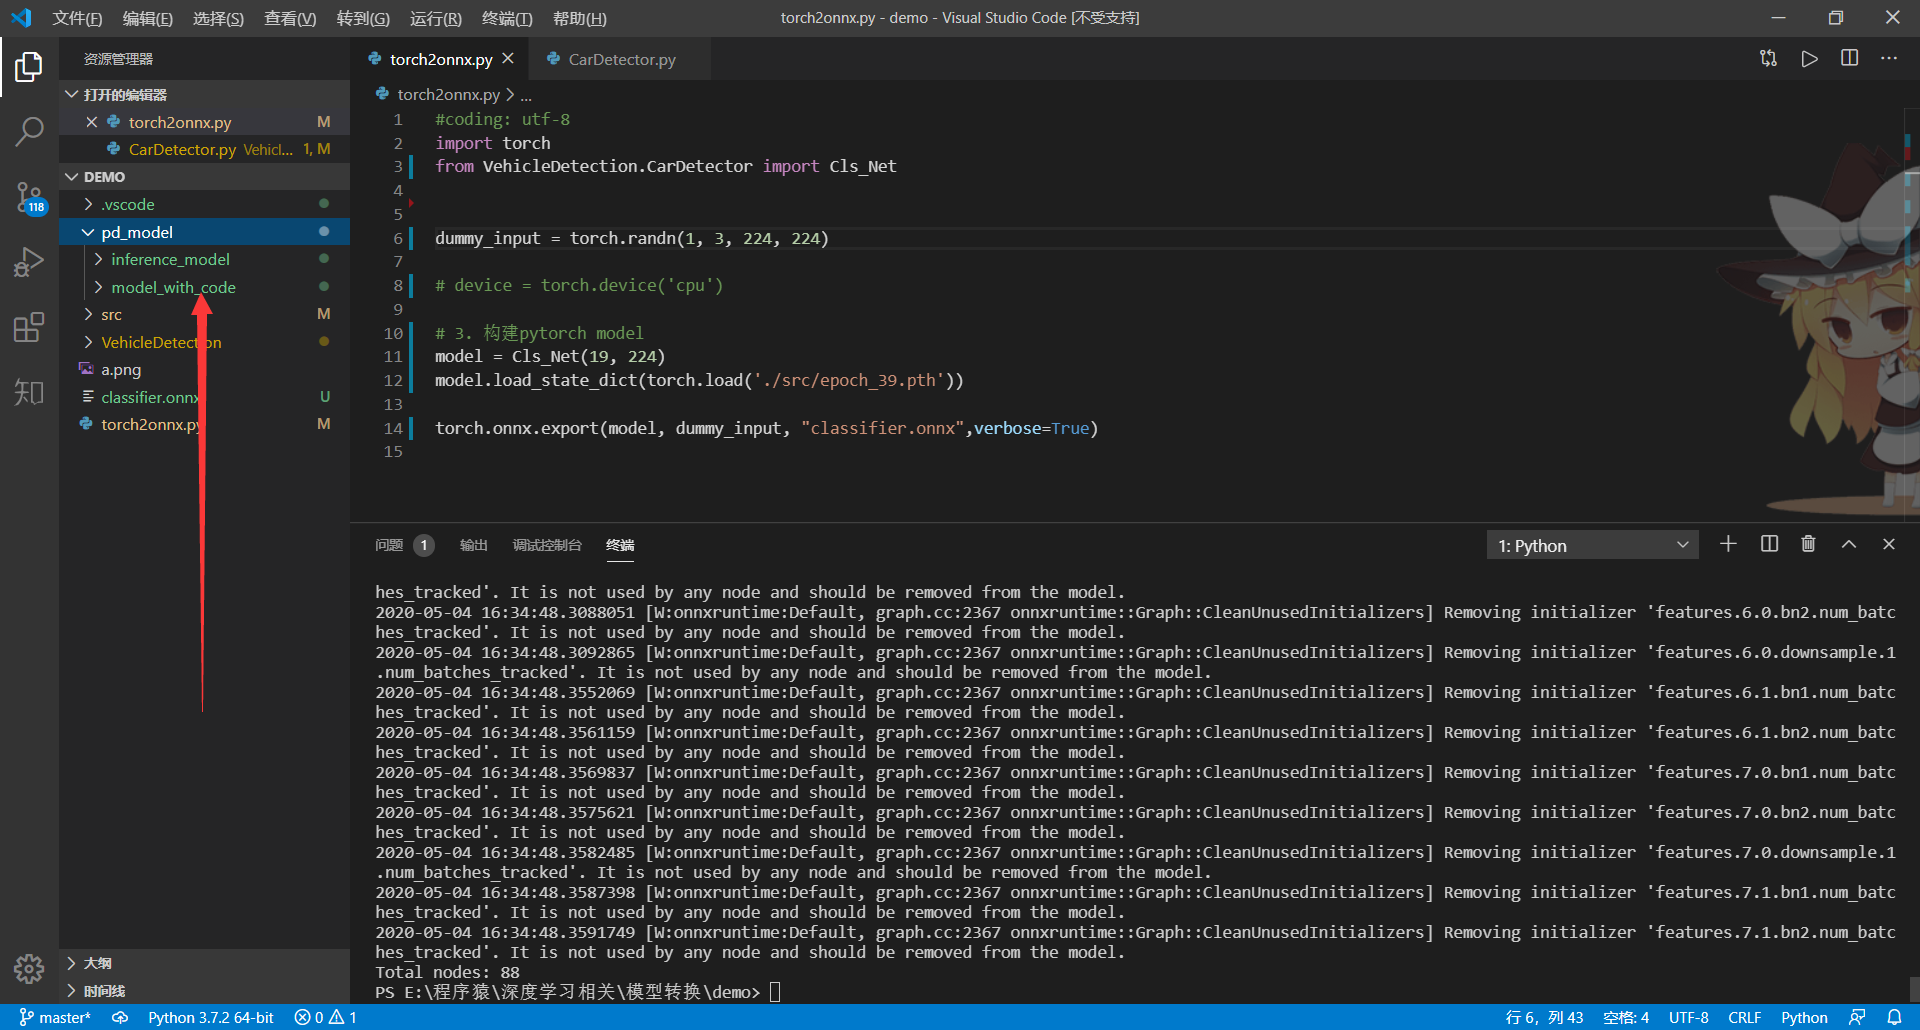Close torch2onnx.py in open editors list
Screen dimensions: 1920x1030
coord(91,122)
